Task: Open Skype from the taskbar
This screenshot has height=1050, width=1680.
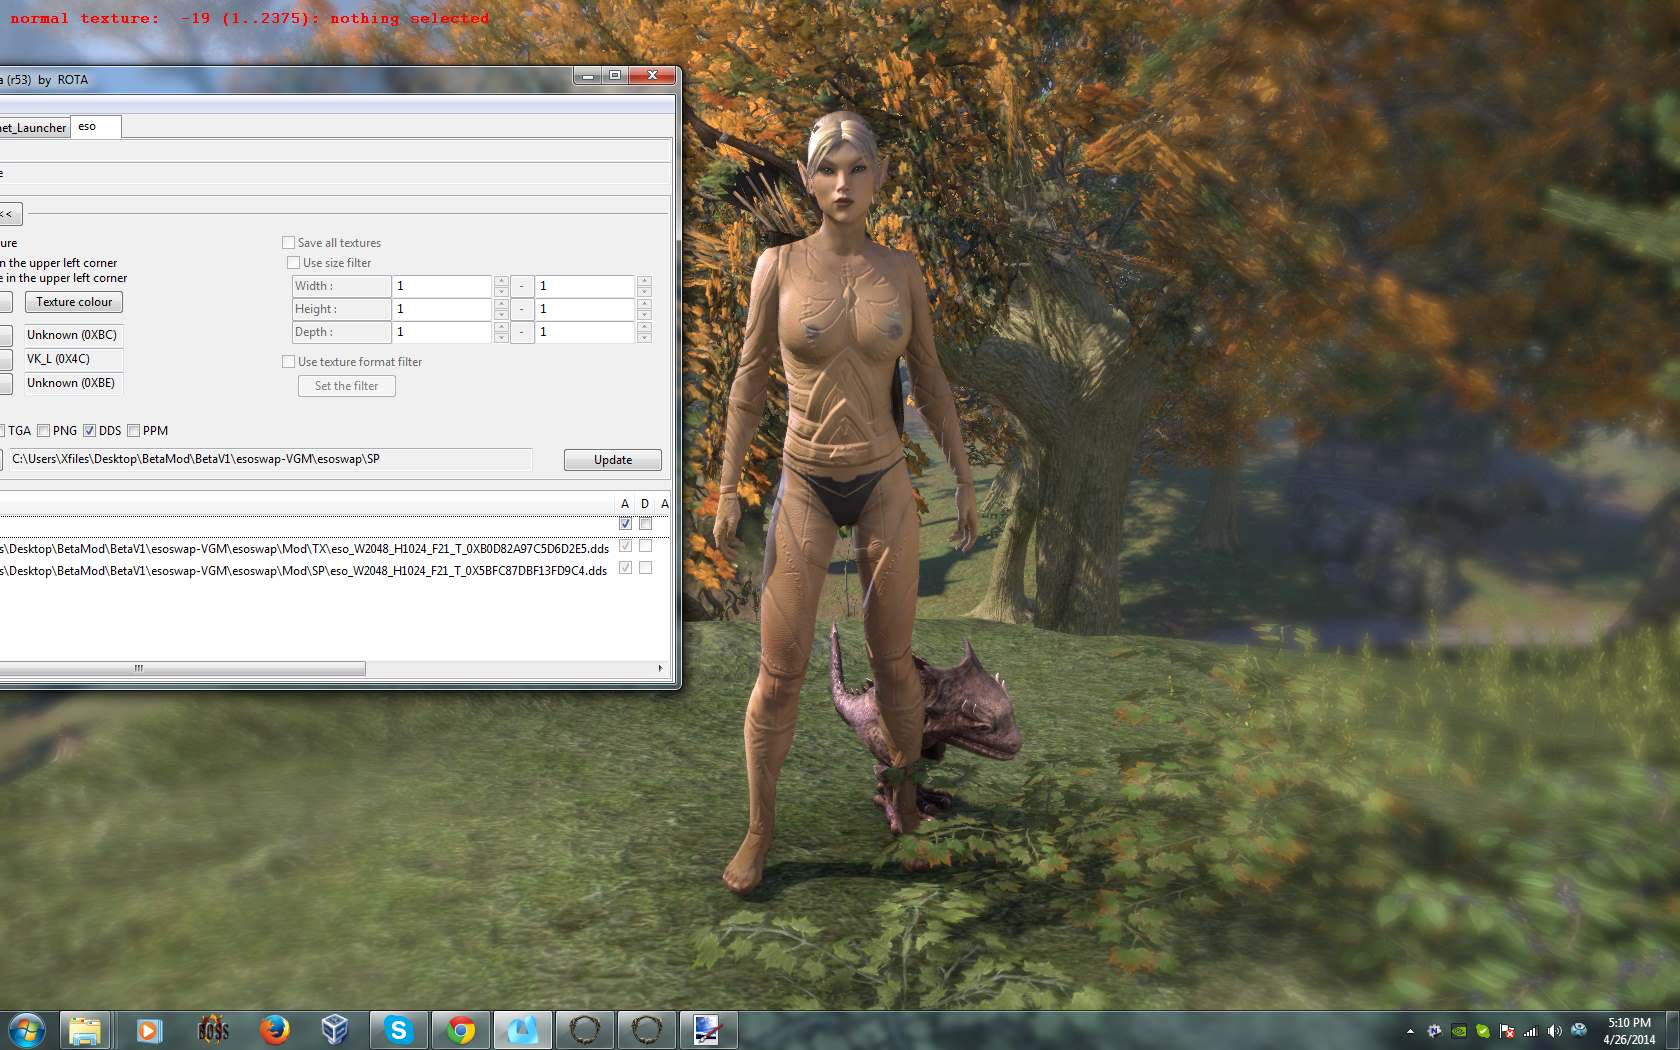Action: pyautogui.click(x=398, y=1030)
